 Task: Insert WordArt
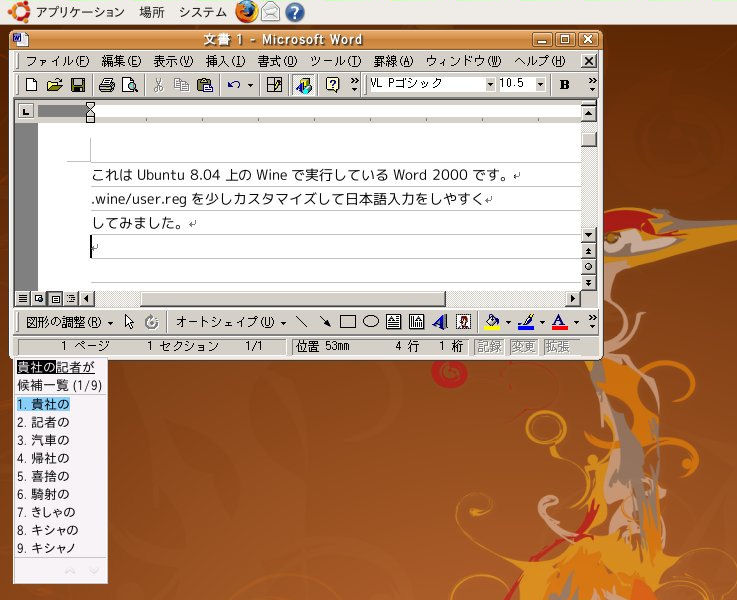tap(440, 322)
